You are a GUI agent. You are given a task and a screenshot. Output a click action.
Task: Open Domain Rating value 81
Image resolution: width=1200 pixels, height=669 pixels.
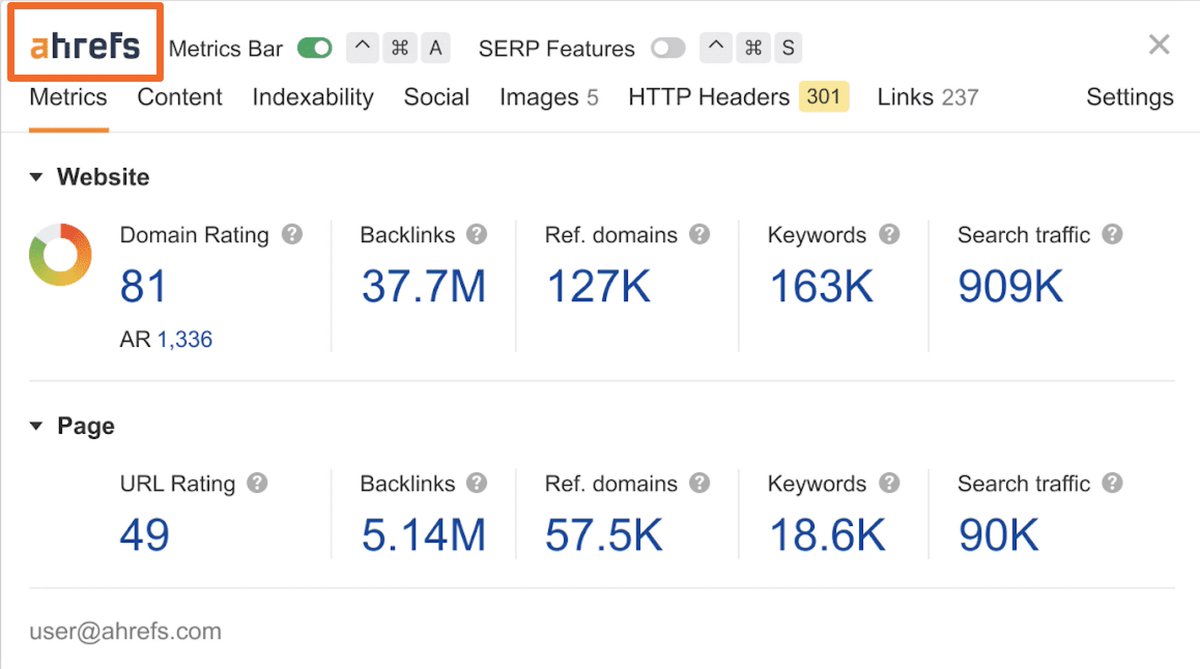pyautogui.click(x=144, y=287)
